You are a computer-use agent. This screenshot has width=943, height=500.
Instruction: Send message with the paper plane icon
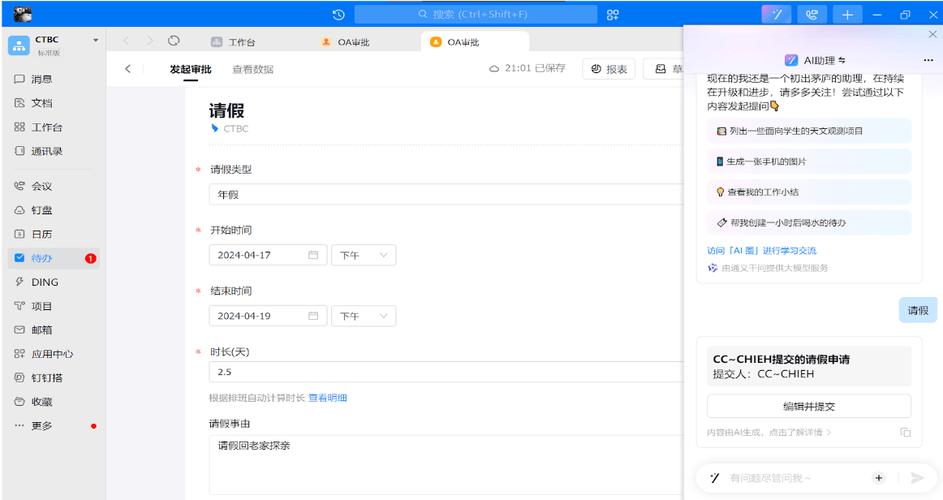click(x=917, y=478)
